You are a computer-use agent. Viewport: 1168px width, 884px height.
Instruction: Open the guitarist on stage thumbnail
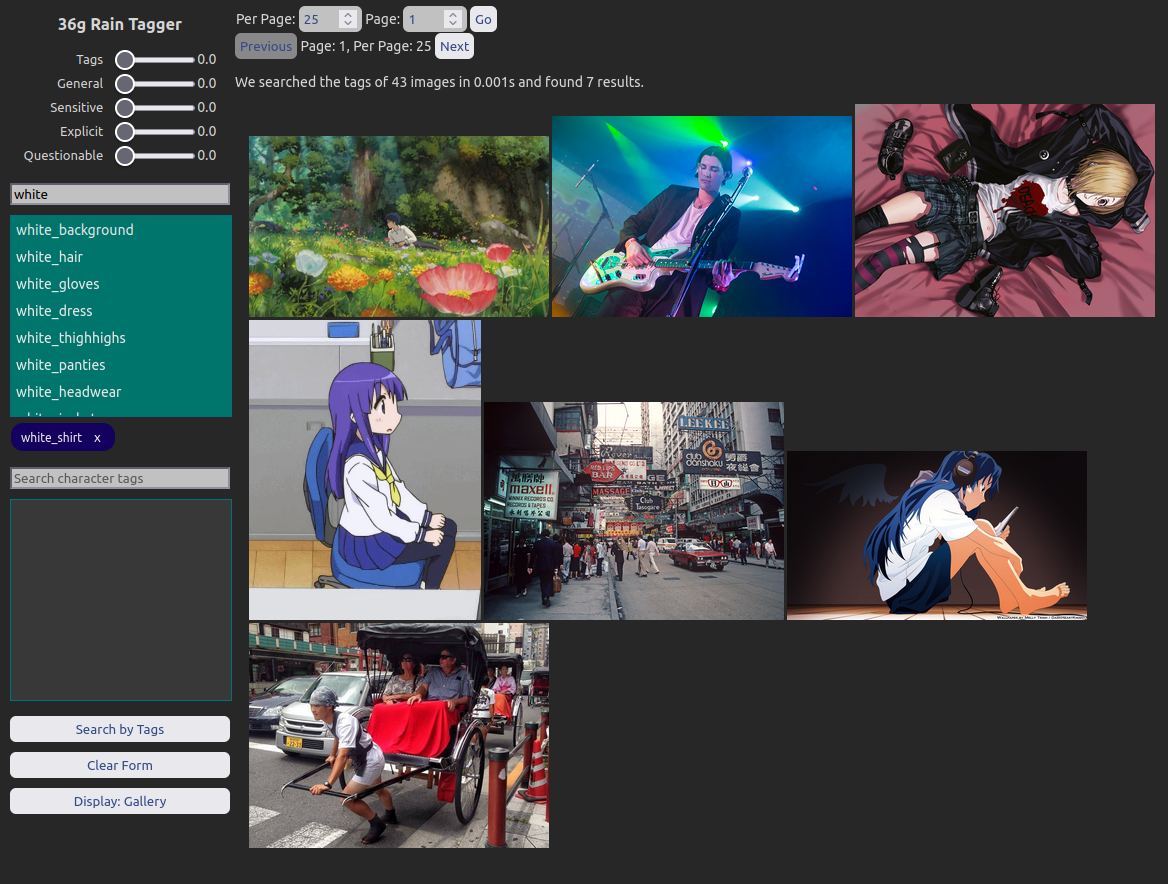pyautogui.click(x=702, y=217)
